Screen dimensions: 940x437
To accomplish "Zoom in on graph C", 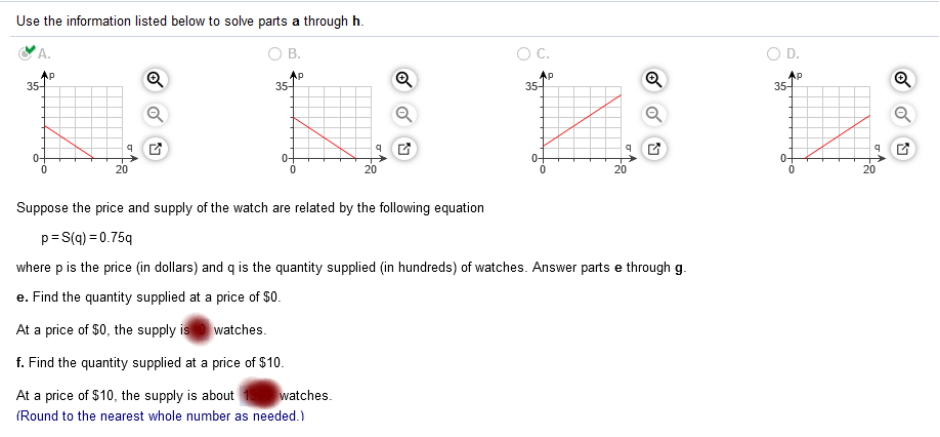I will (655, 79).
